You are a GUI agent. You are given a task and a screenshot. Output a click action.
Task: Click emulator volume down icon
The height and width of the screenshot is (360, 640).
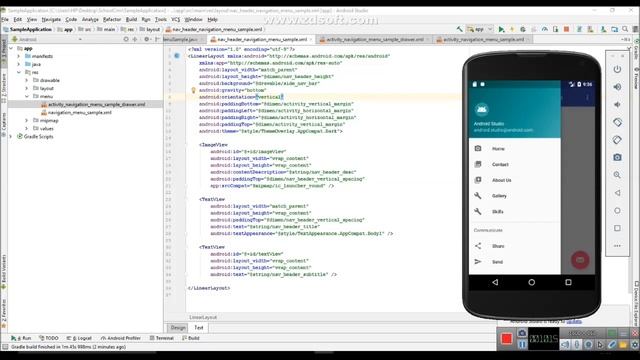(617, 104)
